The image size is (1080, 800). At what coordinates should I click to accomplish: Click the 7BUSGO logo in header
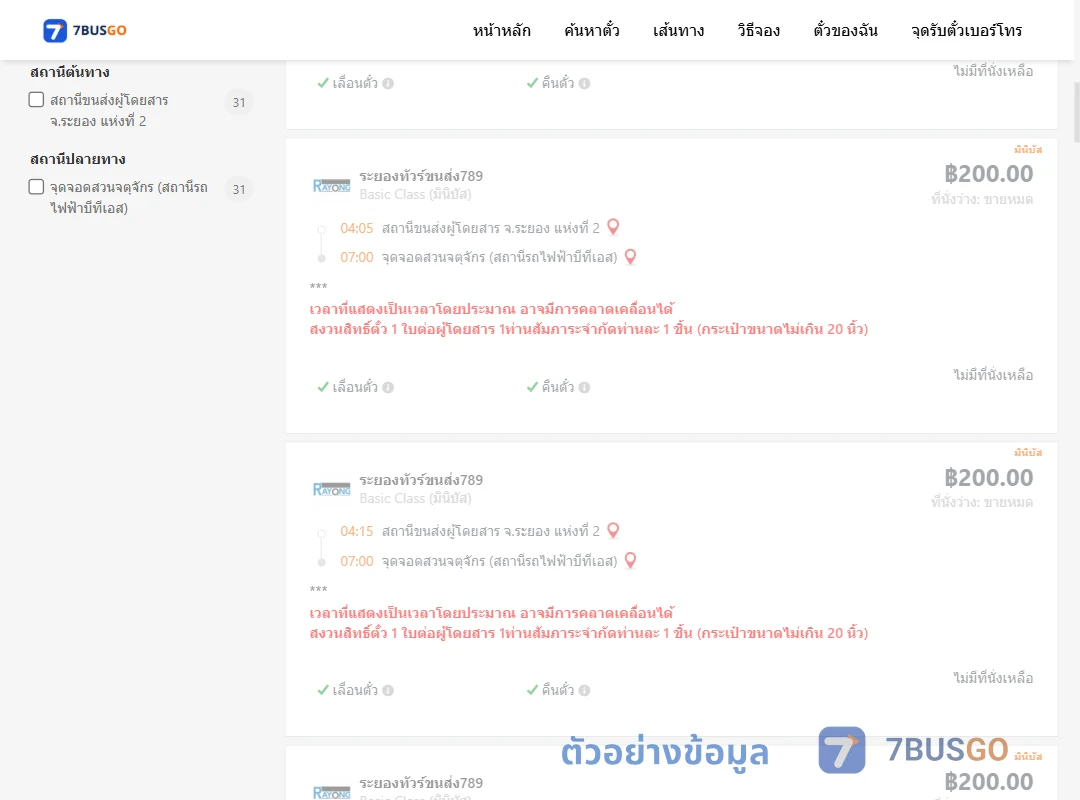pos(85,30)
